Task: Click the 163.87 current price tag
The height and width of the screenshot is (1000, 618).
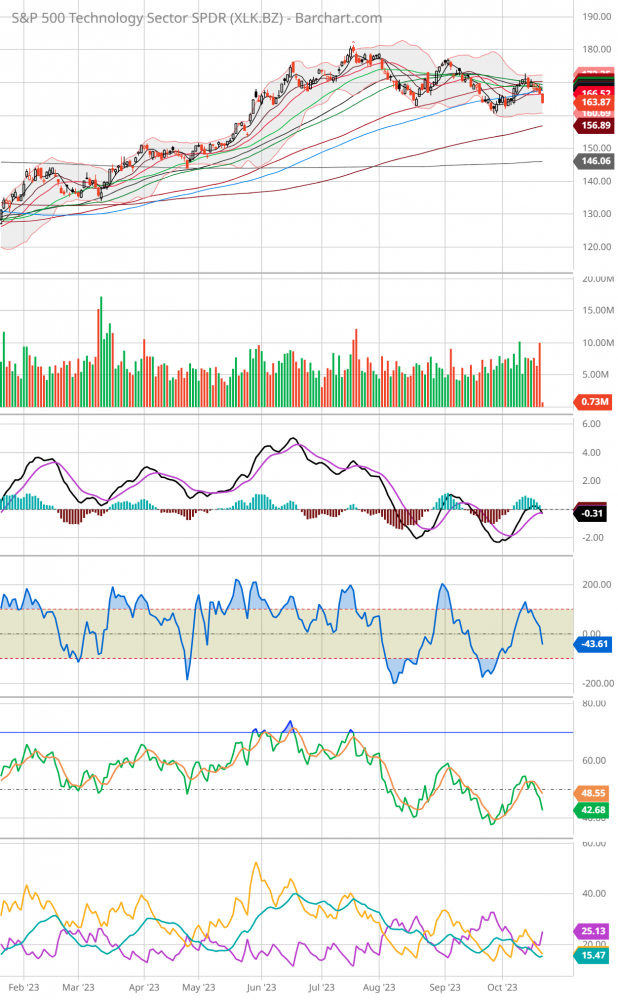Action: click(x=594, y=102)
